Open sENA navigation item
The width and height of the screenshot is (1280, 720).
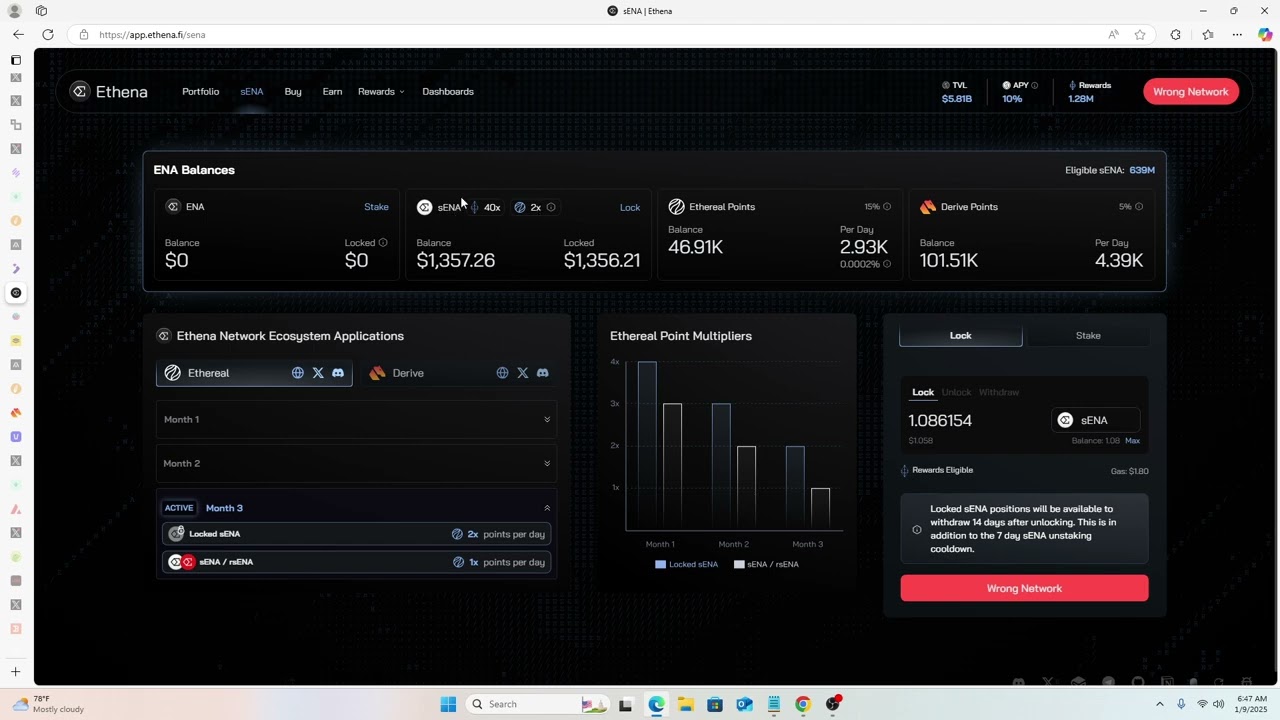click(x=252, y=92)
